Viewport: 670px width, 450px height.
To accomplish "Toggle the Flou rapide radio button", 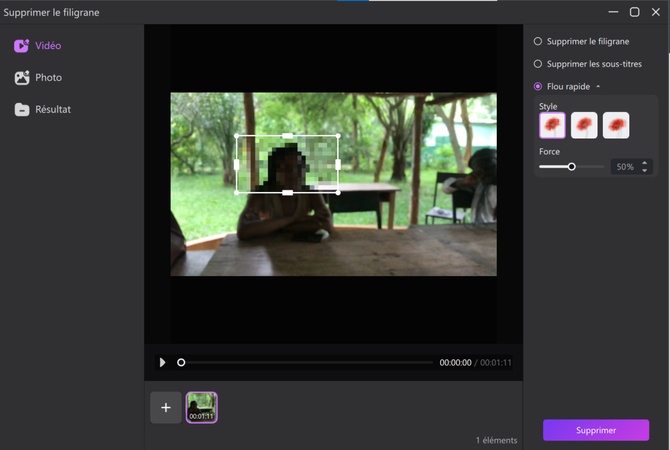I will click(x=538, y=87).
